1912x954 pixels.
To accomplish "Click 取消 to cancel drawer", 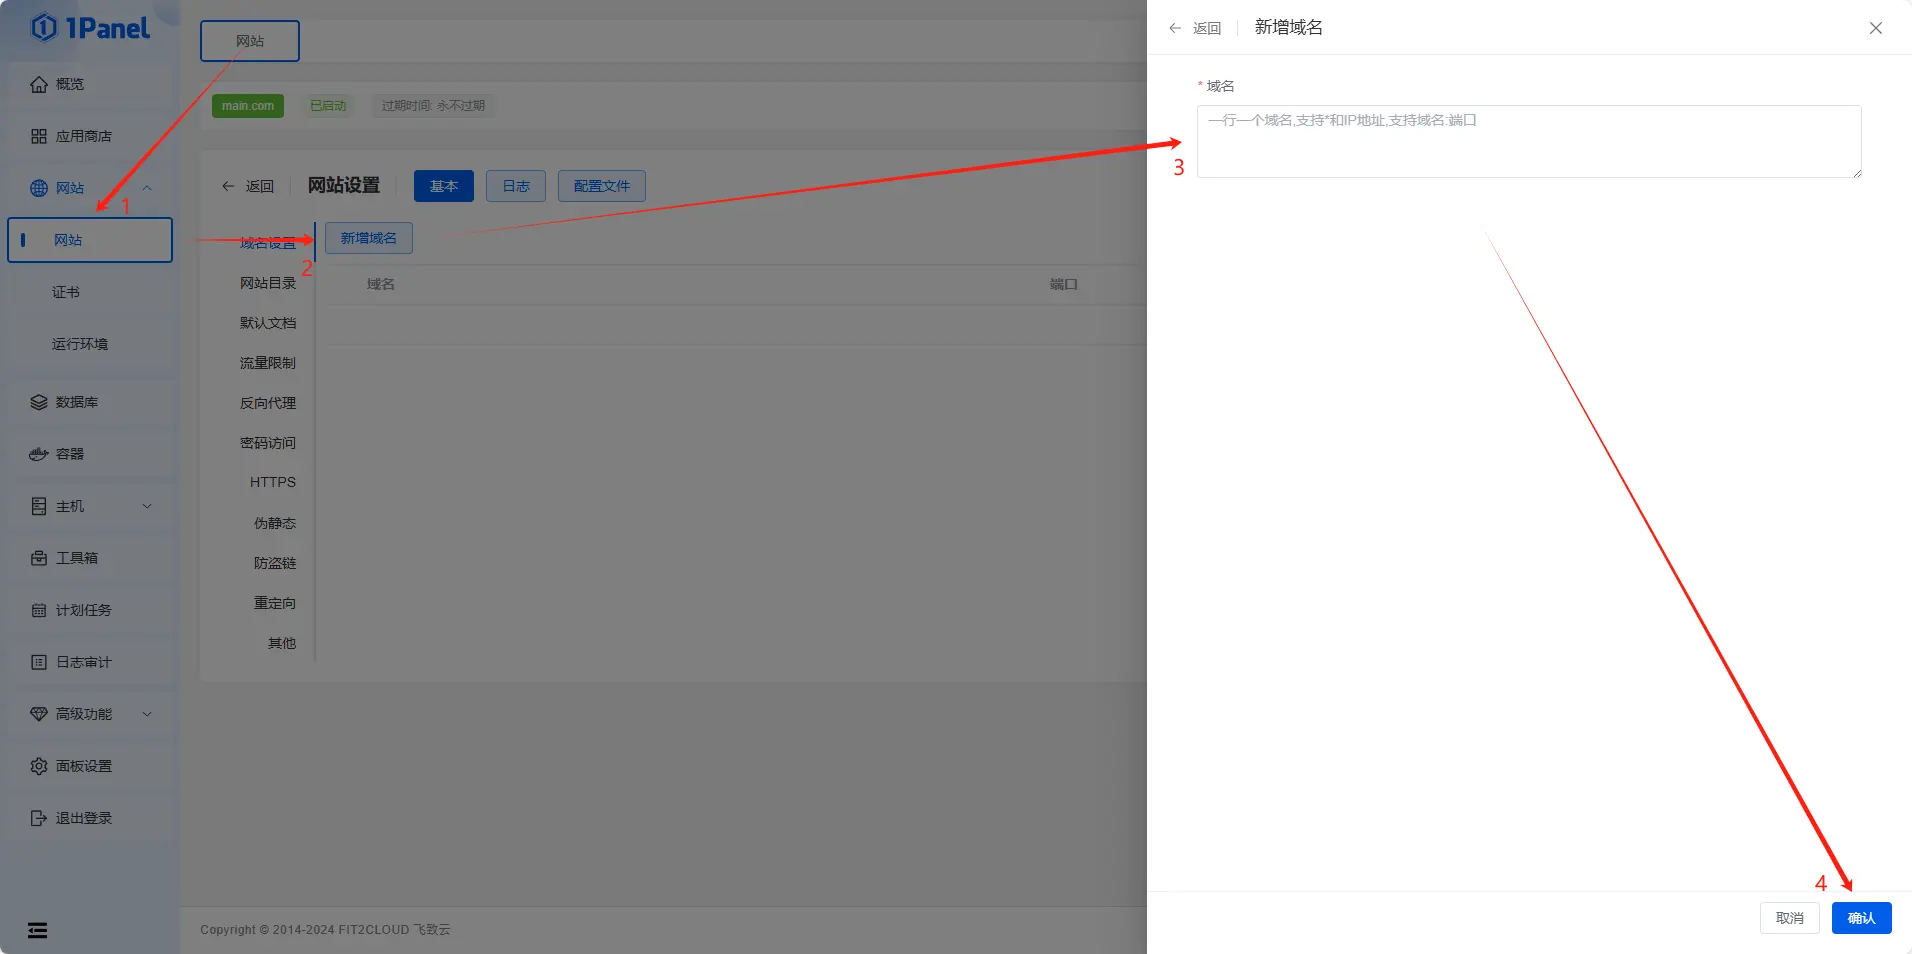I will tap(1790, 918).
